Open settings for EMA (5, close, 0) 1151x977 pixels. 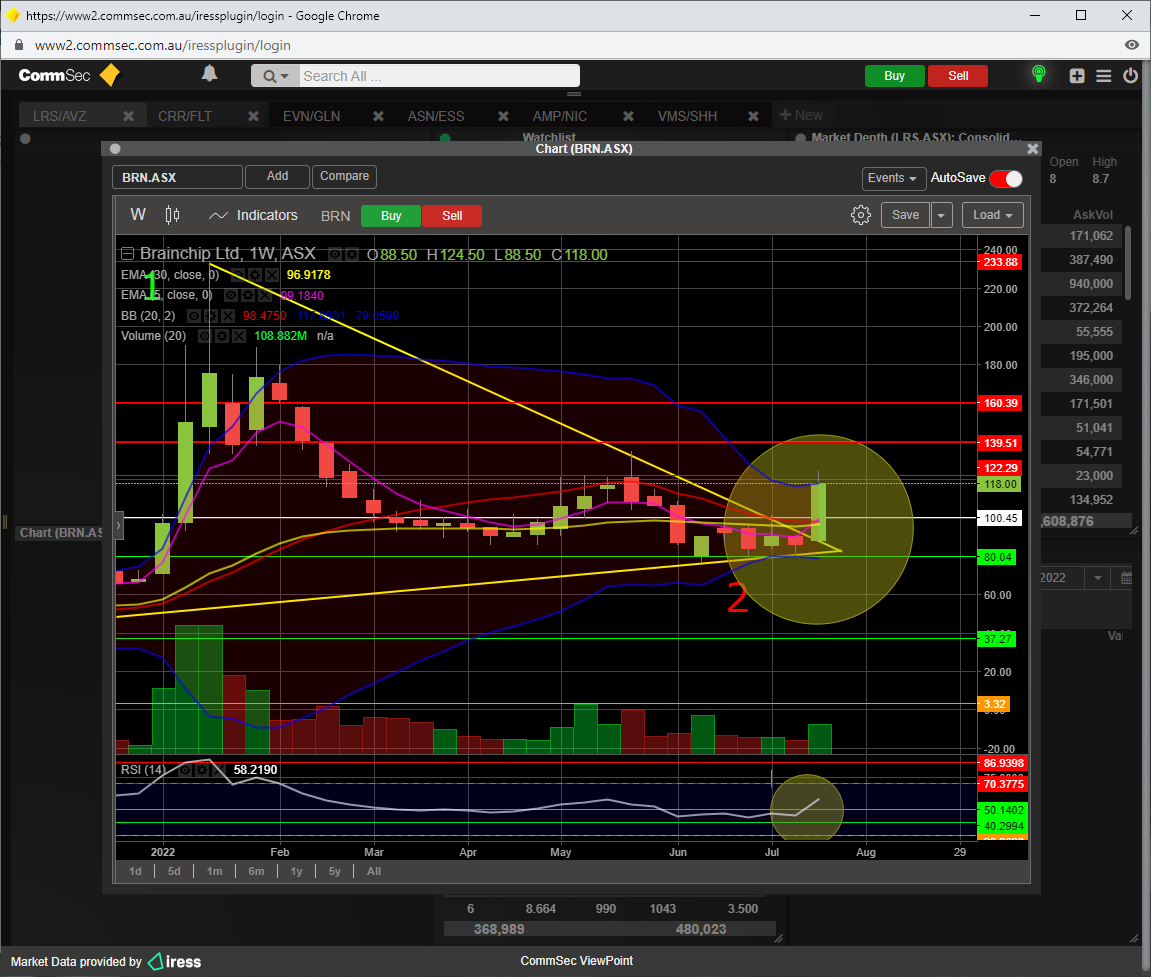click(248, 295)
